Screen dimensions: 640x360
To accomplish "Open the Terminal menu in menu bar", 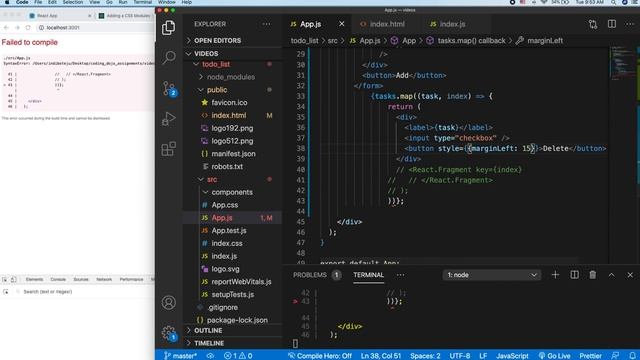I will click(142, 2).
